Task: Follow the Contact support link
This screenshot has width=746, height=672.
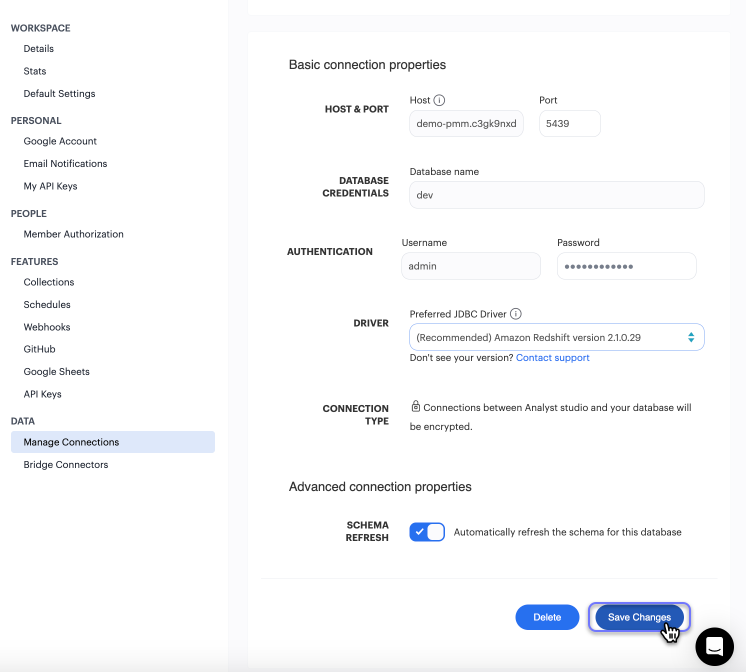Action: [x=552, y=358]
